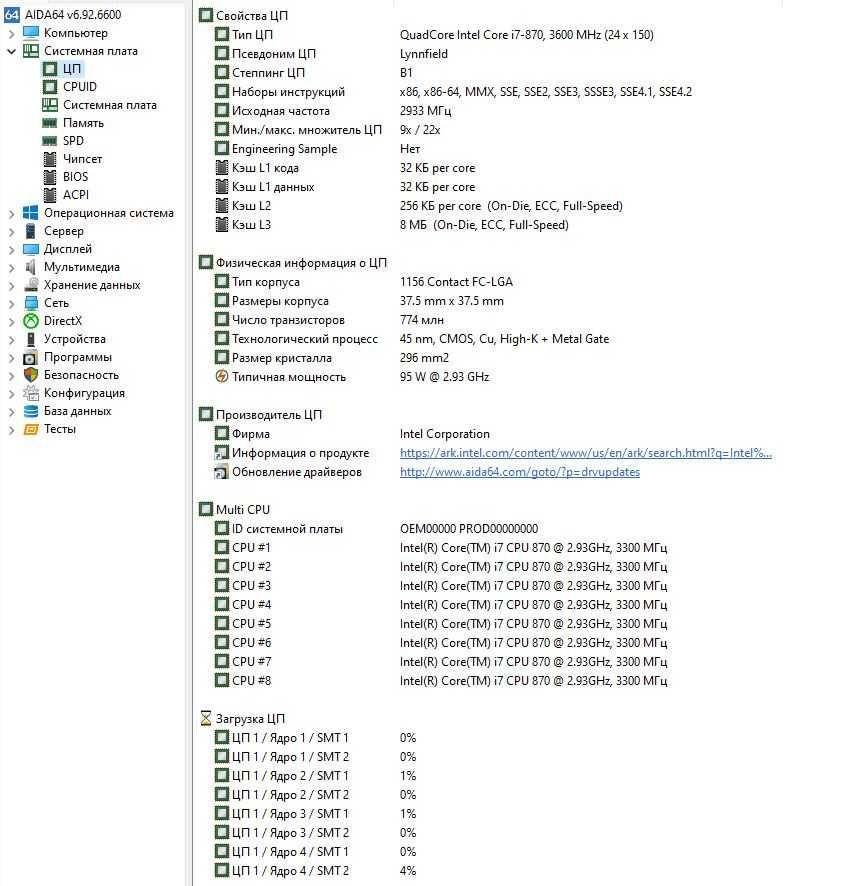The image size is (841, 886).
Task: Expand the Сеть tree node
Action: click(11, 304)
